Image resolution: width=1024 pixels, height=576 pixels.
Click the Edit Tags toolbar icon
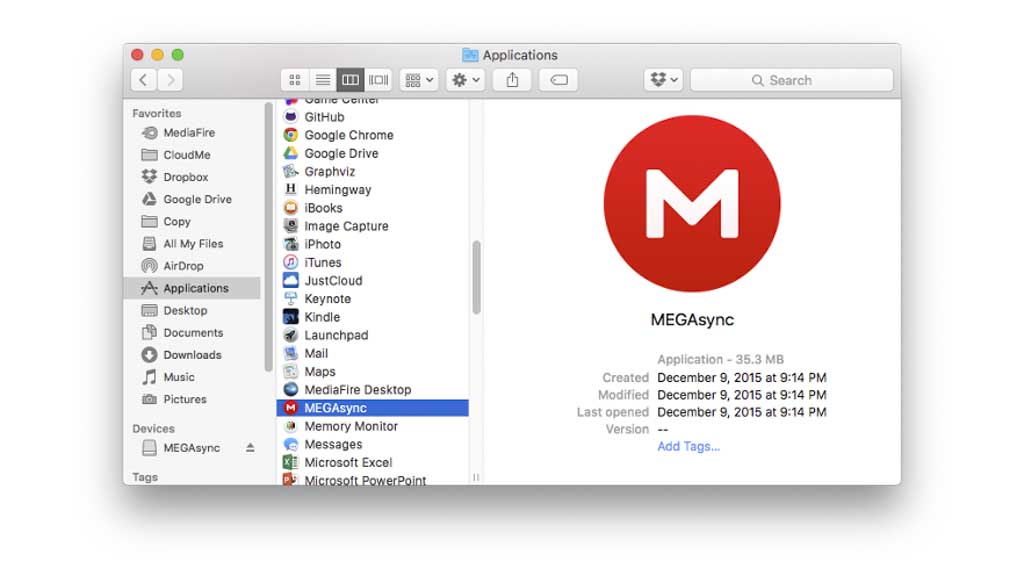pyautogui.click(x=559, y=80)
